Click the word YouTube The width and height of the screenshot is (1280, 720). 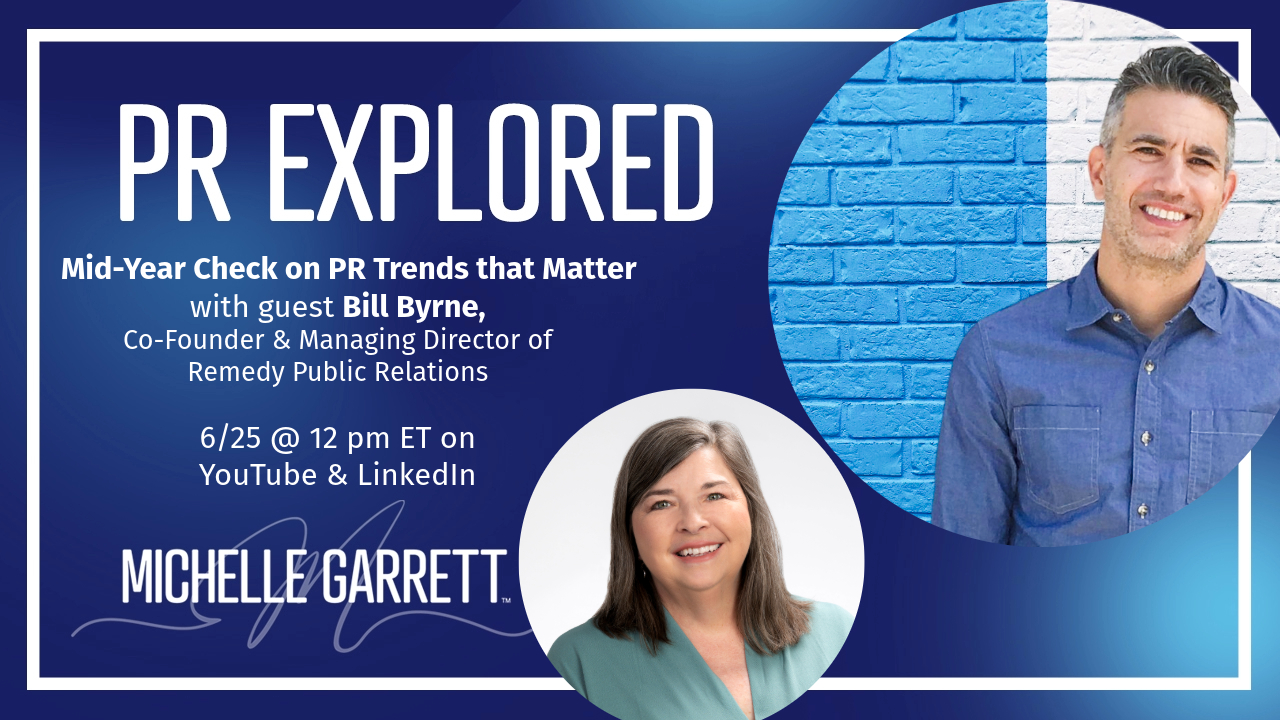pyautogui.click(x=259, y=474)
